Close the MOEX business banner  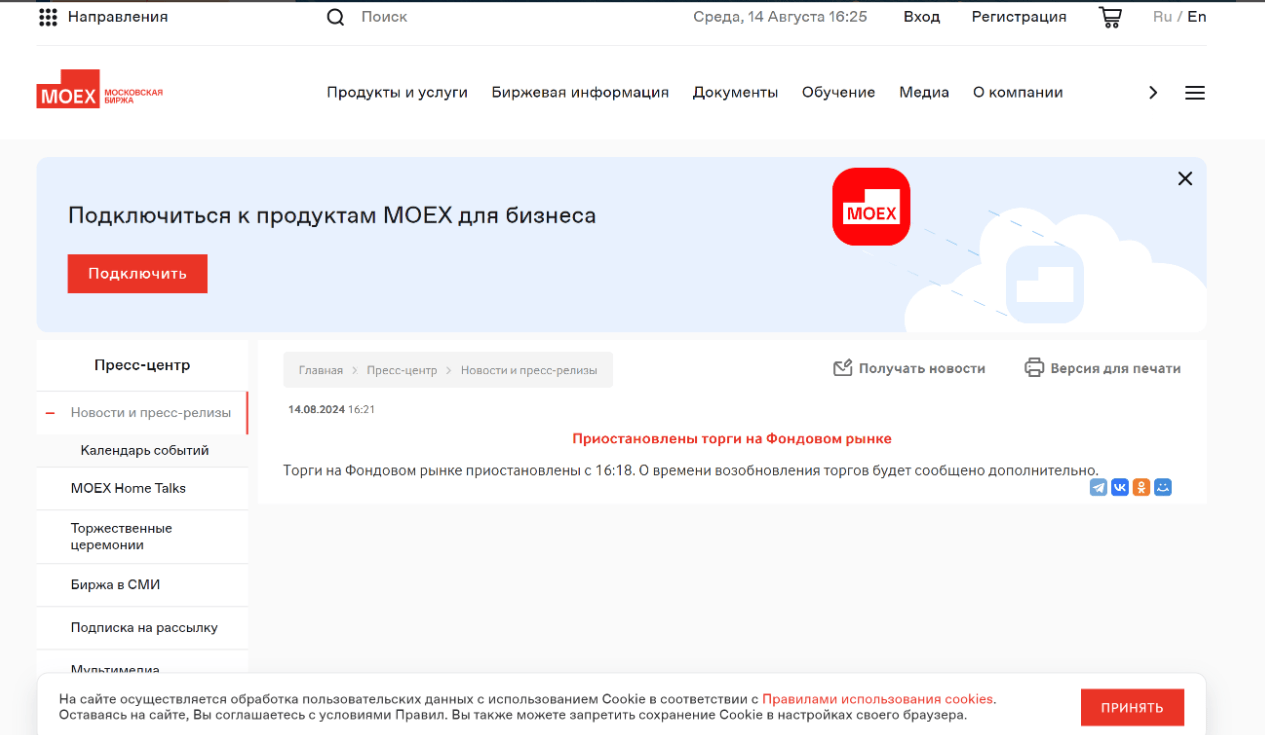pyautogui.click(x=1185, y=179)
